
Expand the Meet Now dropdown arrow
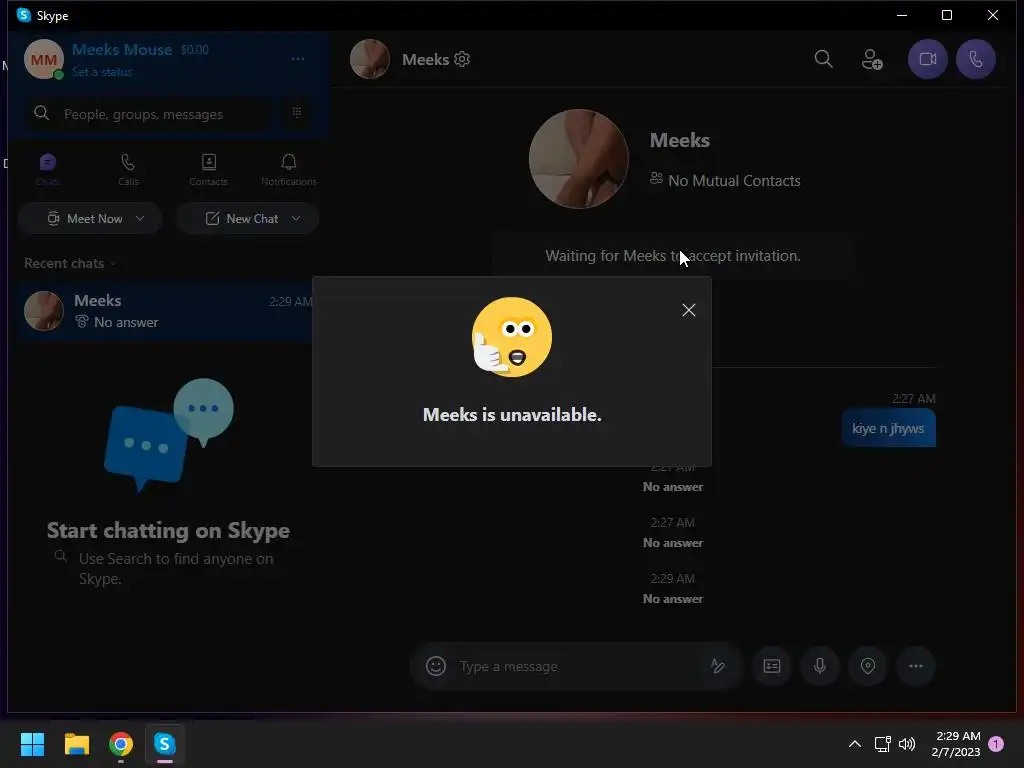140,218
